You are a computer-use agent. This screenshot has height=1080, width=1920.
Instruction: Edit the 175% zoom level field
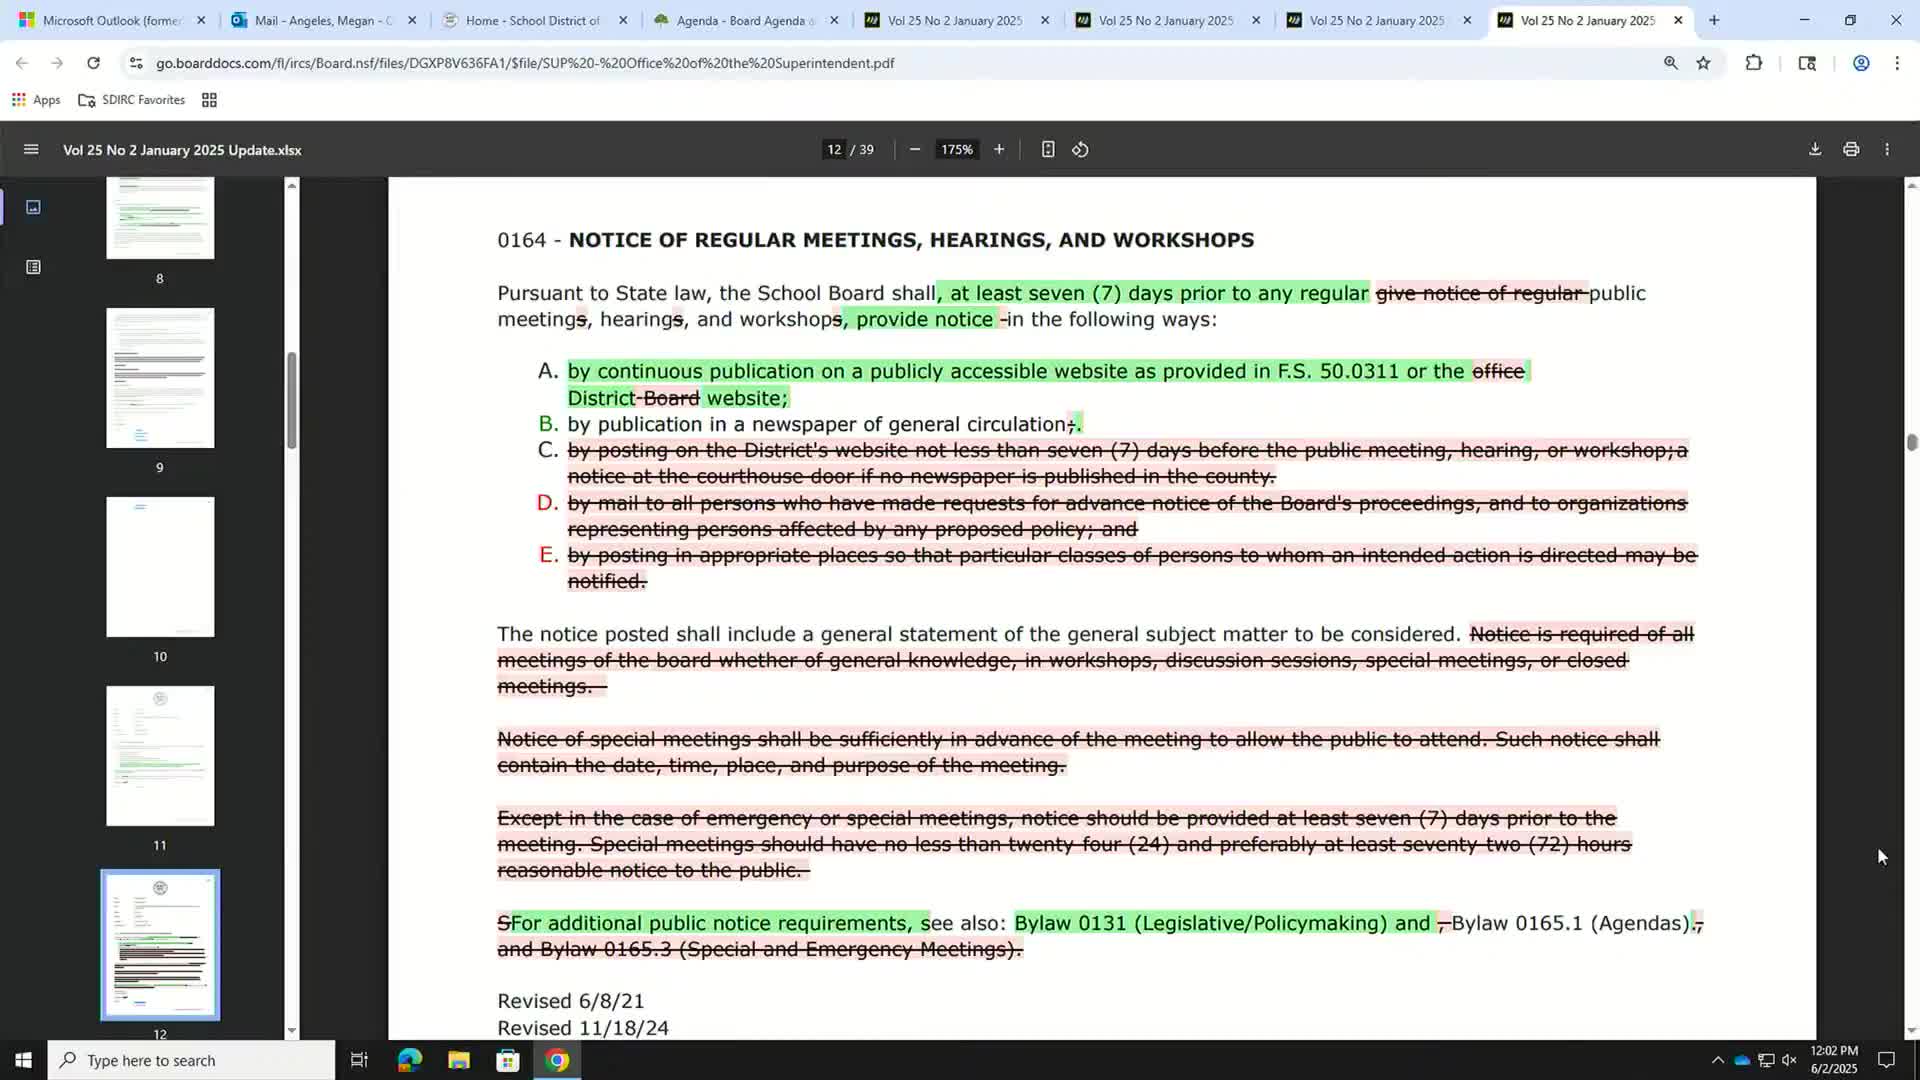pos(956,150)
